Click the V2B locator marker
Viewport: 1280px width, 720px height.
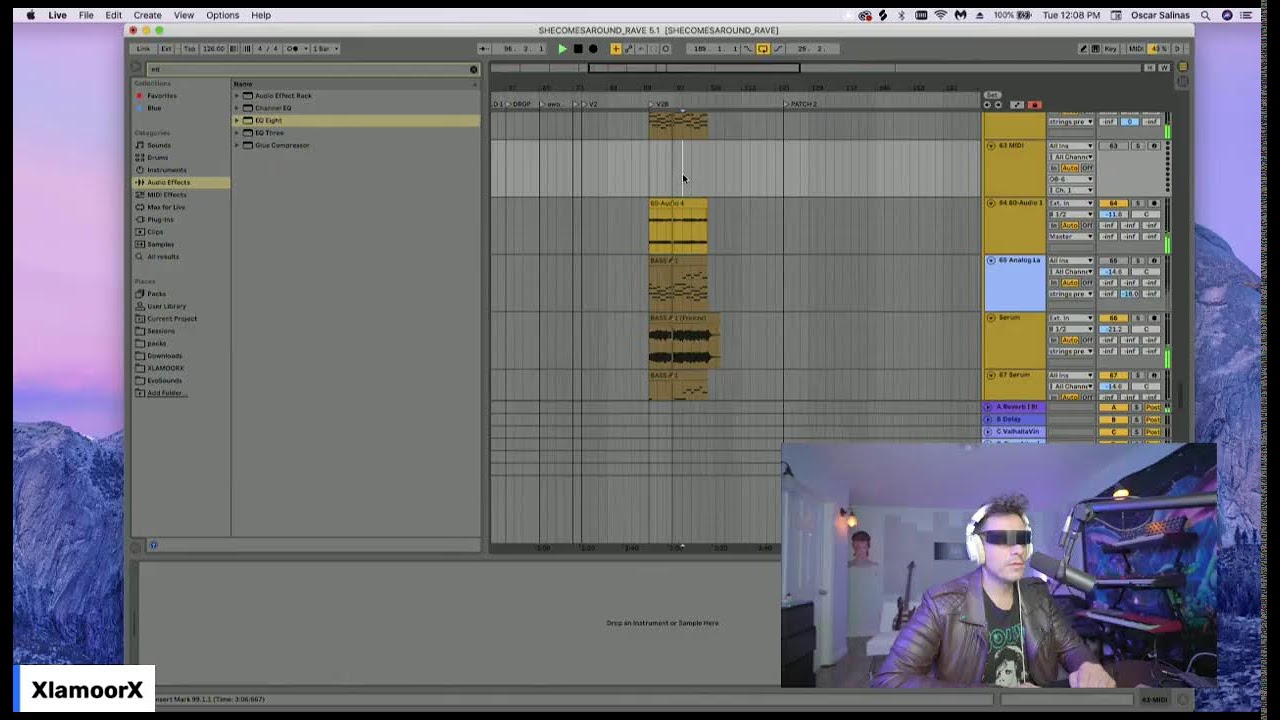(x=660, y=104)
